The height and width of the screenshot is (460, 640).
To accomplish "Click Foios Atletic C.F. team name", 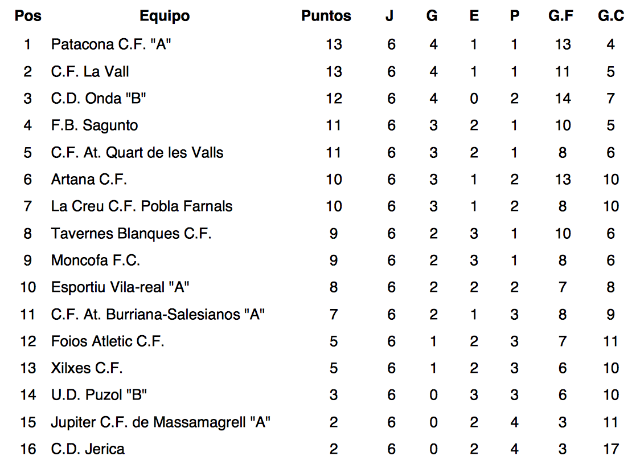I will point(107,341).
